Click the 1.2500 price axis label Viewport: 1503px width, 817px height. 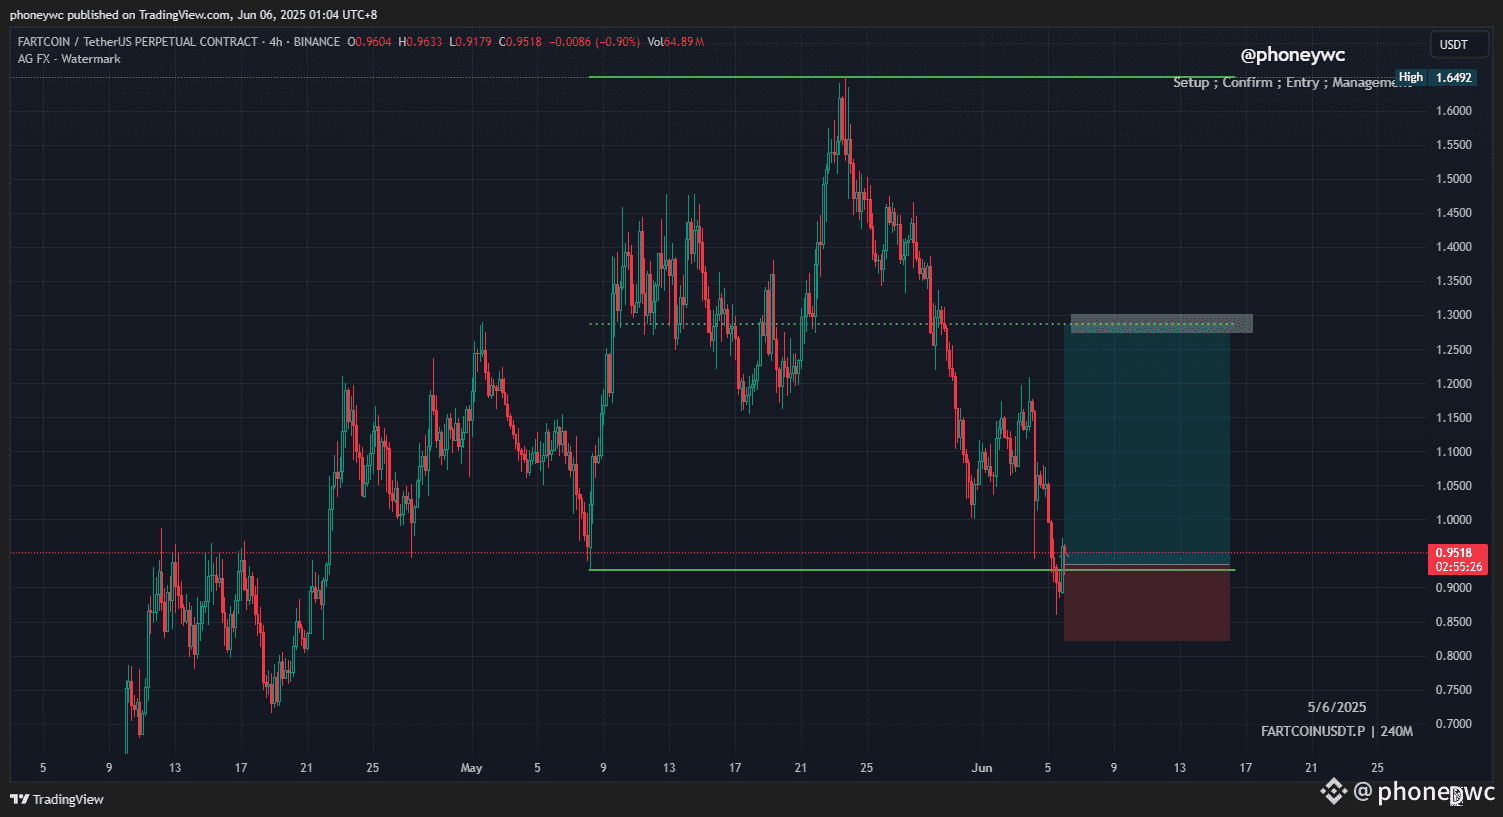click(1454, 350)
